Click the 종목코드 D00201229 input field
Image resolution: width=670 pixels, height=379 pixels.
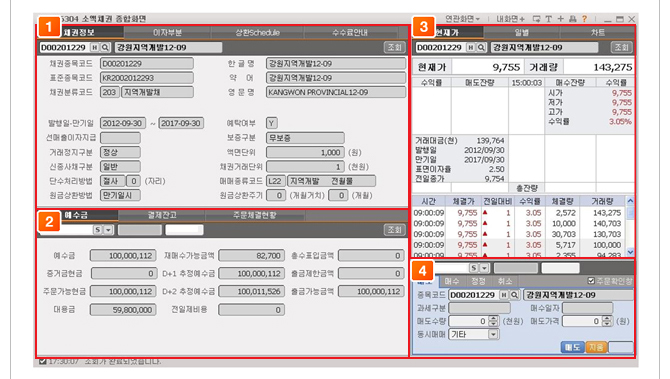(474, 295)
